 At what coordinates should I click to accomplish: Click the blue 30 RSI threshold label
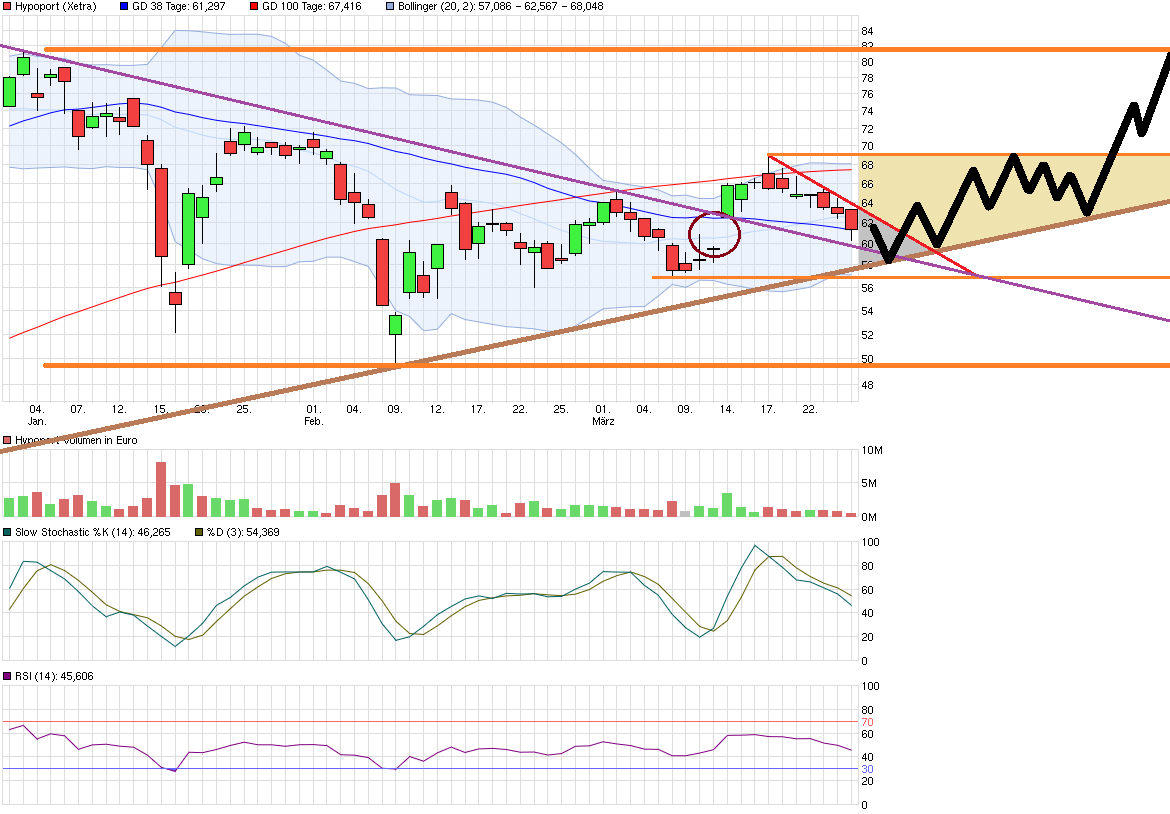pyautogui.click(x=867, y=769)
